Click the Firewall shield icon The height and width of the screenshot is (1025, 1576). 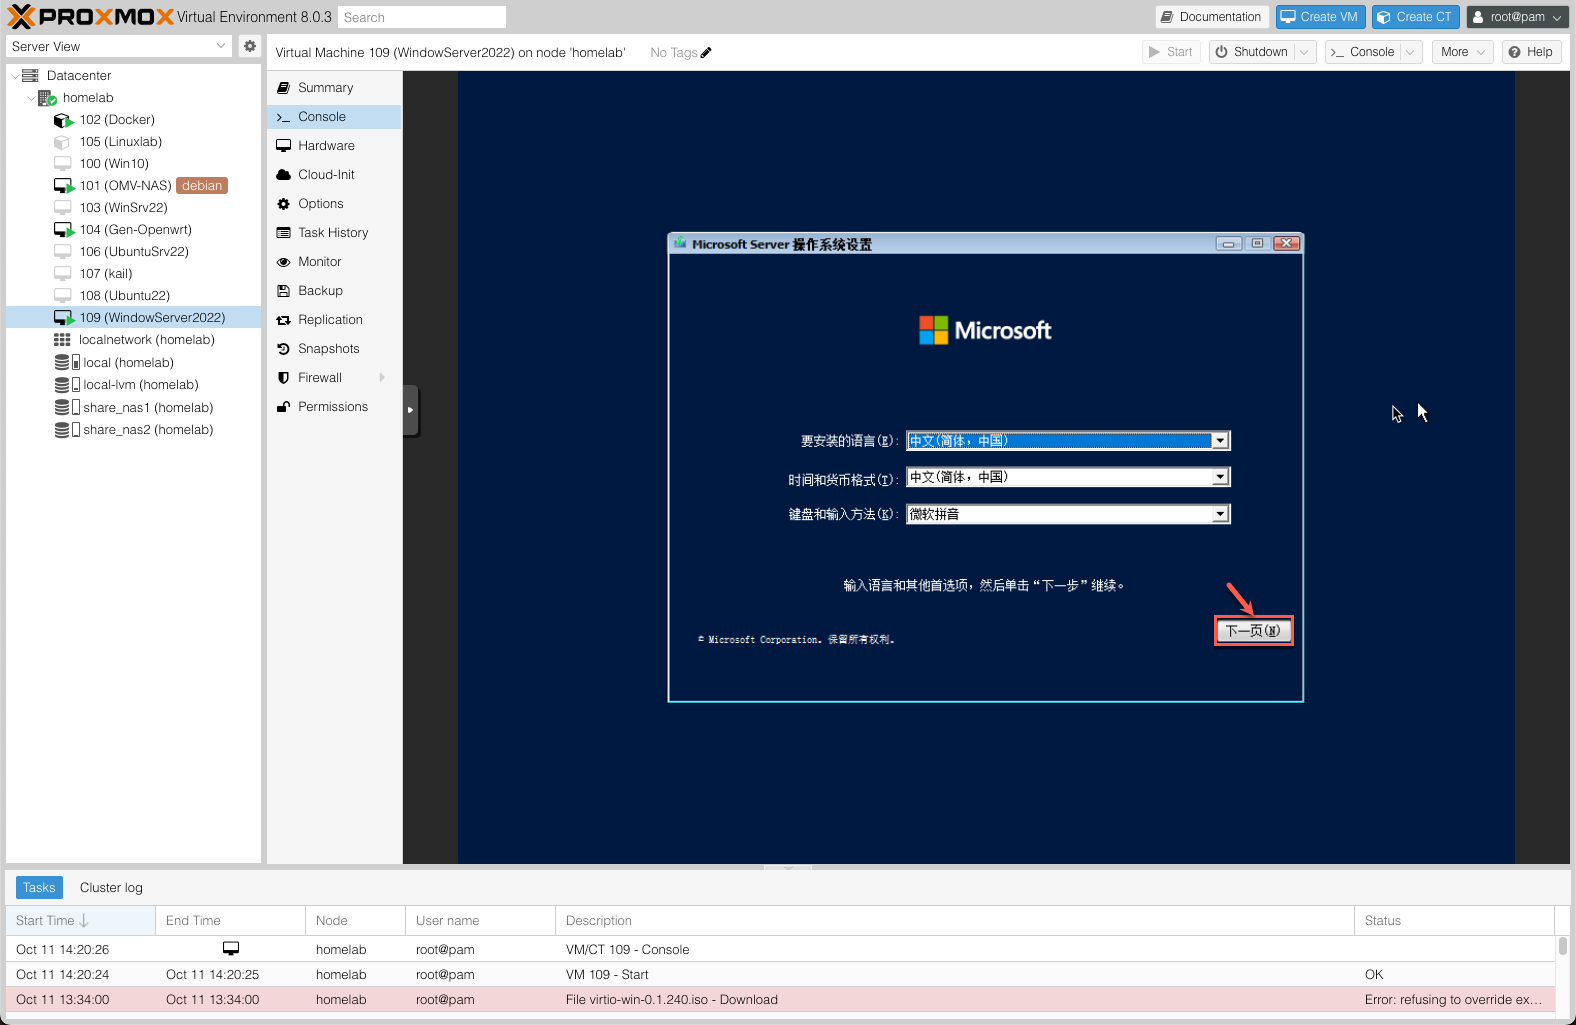[284, 378]
